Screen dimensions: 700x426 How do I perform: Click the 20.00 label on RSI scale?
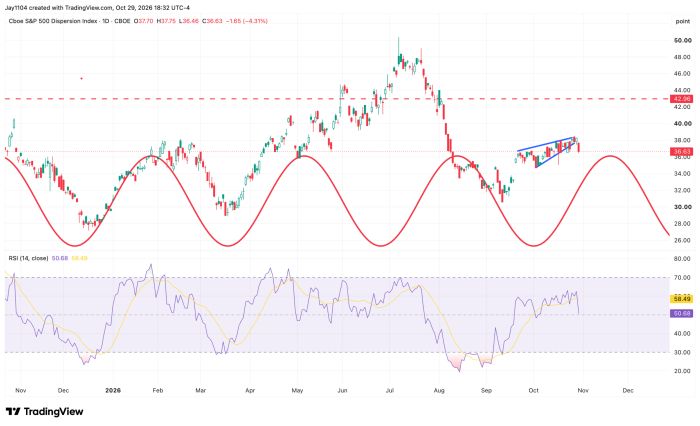[x=682, y=371]
